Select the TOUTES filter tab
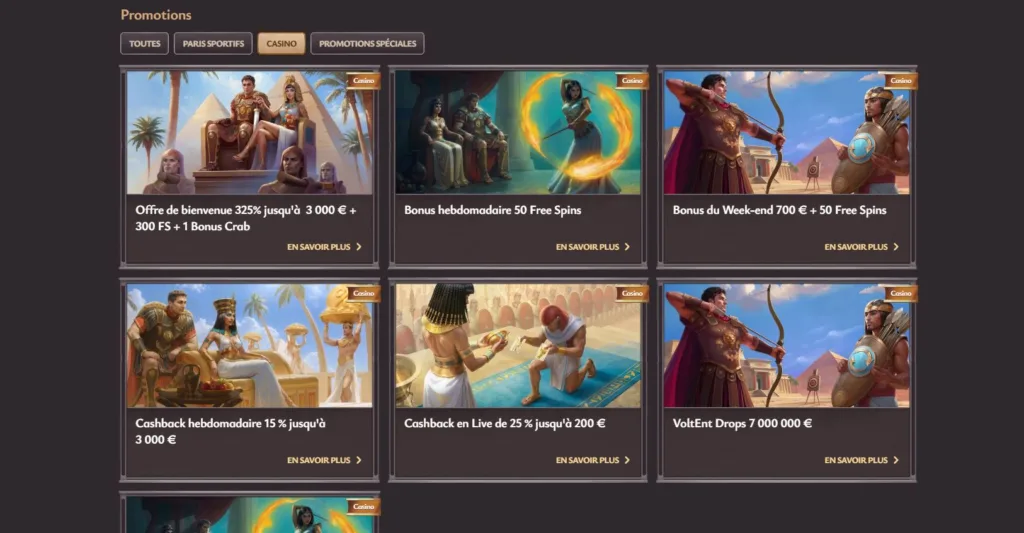Viewport: 1024px width, 533px height. click(144, 44)
